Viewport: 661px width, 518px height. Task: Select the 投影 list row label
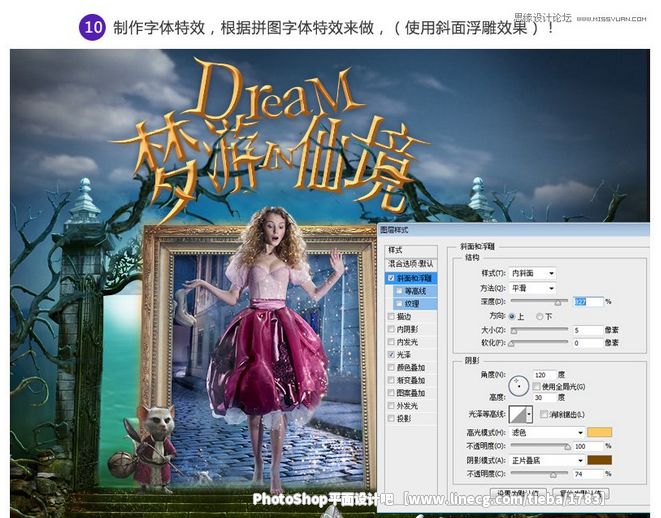[x=404, y=419]
